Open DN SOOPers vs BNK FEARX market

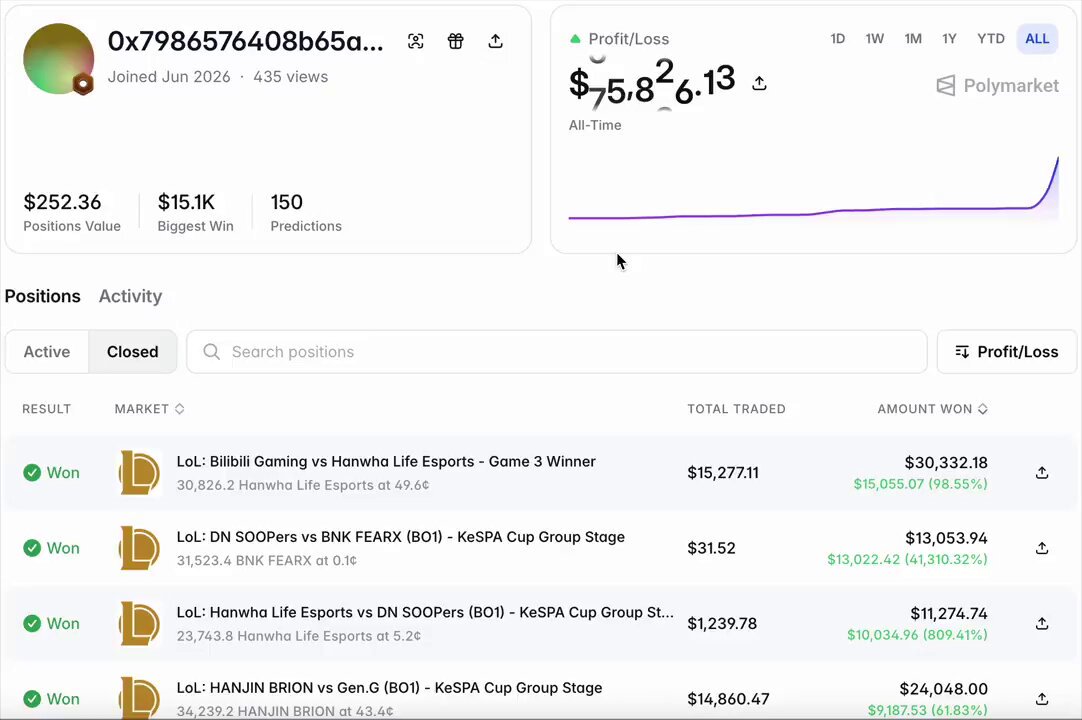(401, 536)
